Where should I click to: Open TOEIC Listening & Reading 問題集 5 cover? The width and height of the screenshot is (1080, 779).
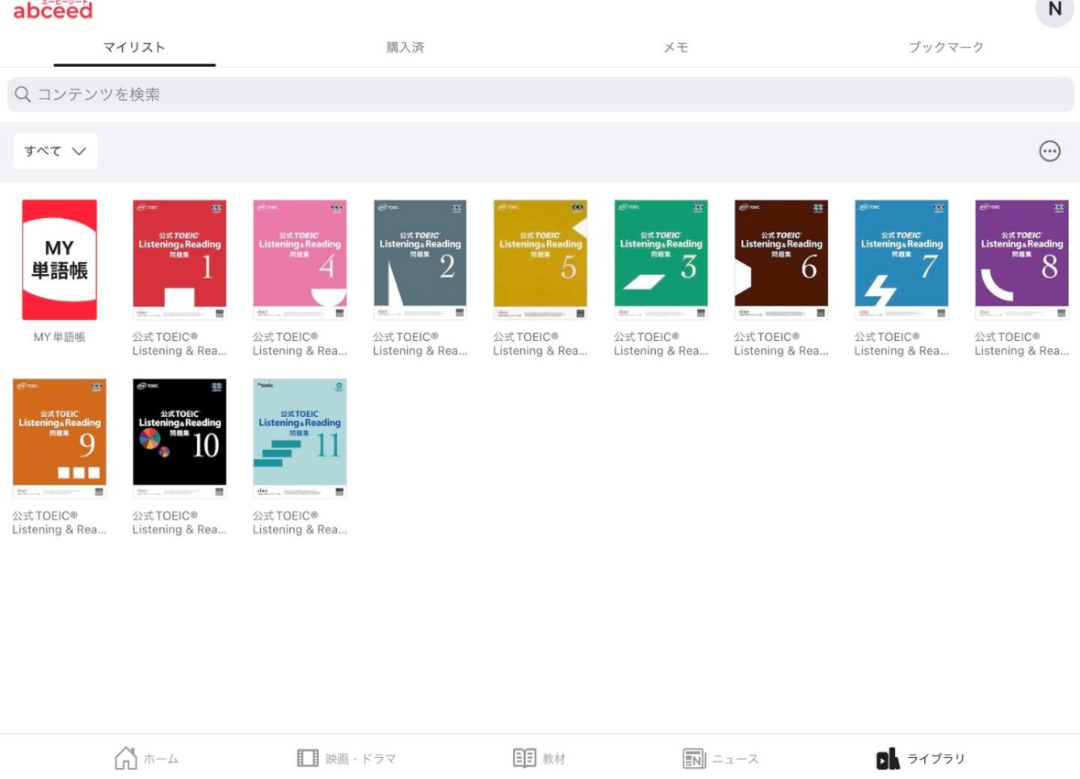pos(540,260)
